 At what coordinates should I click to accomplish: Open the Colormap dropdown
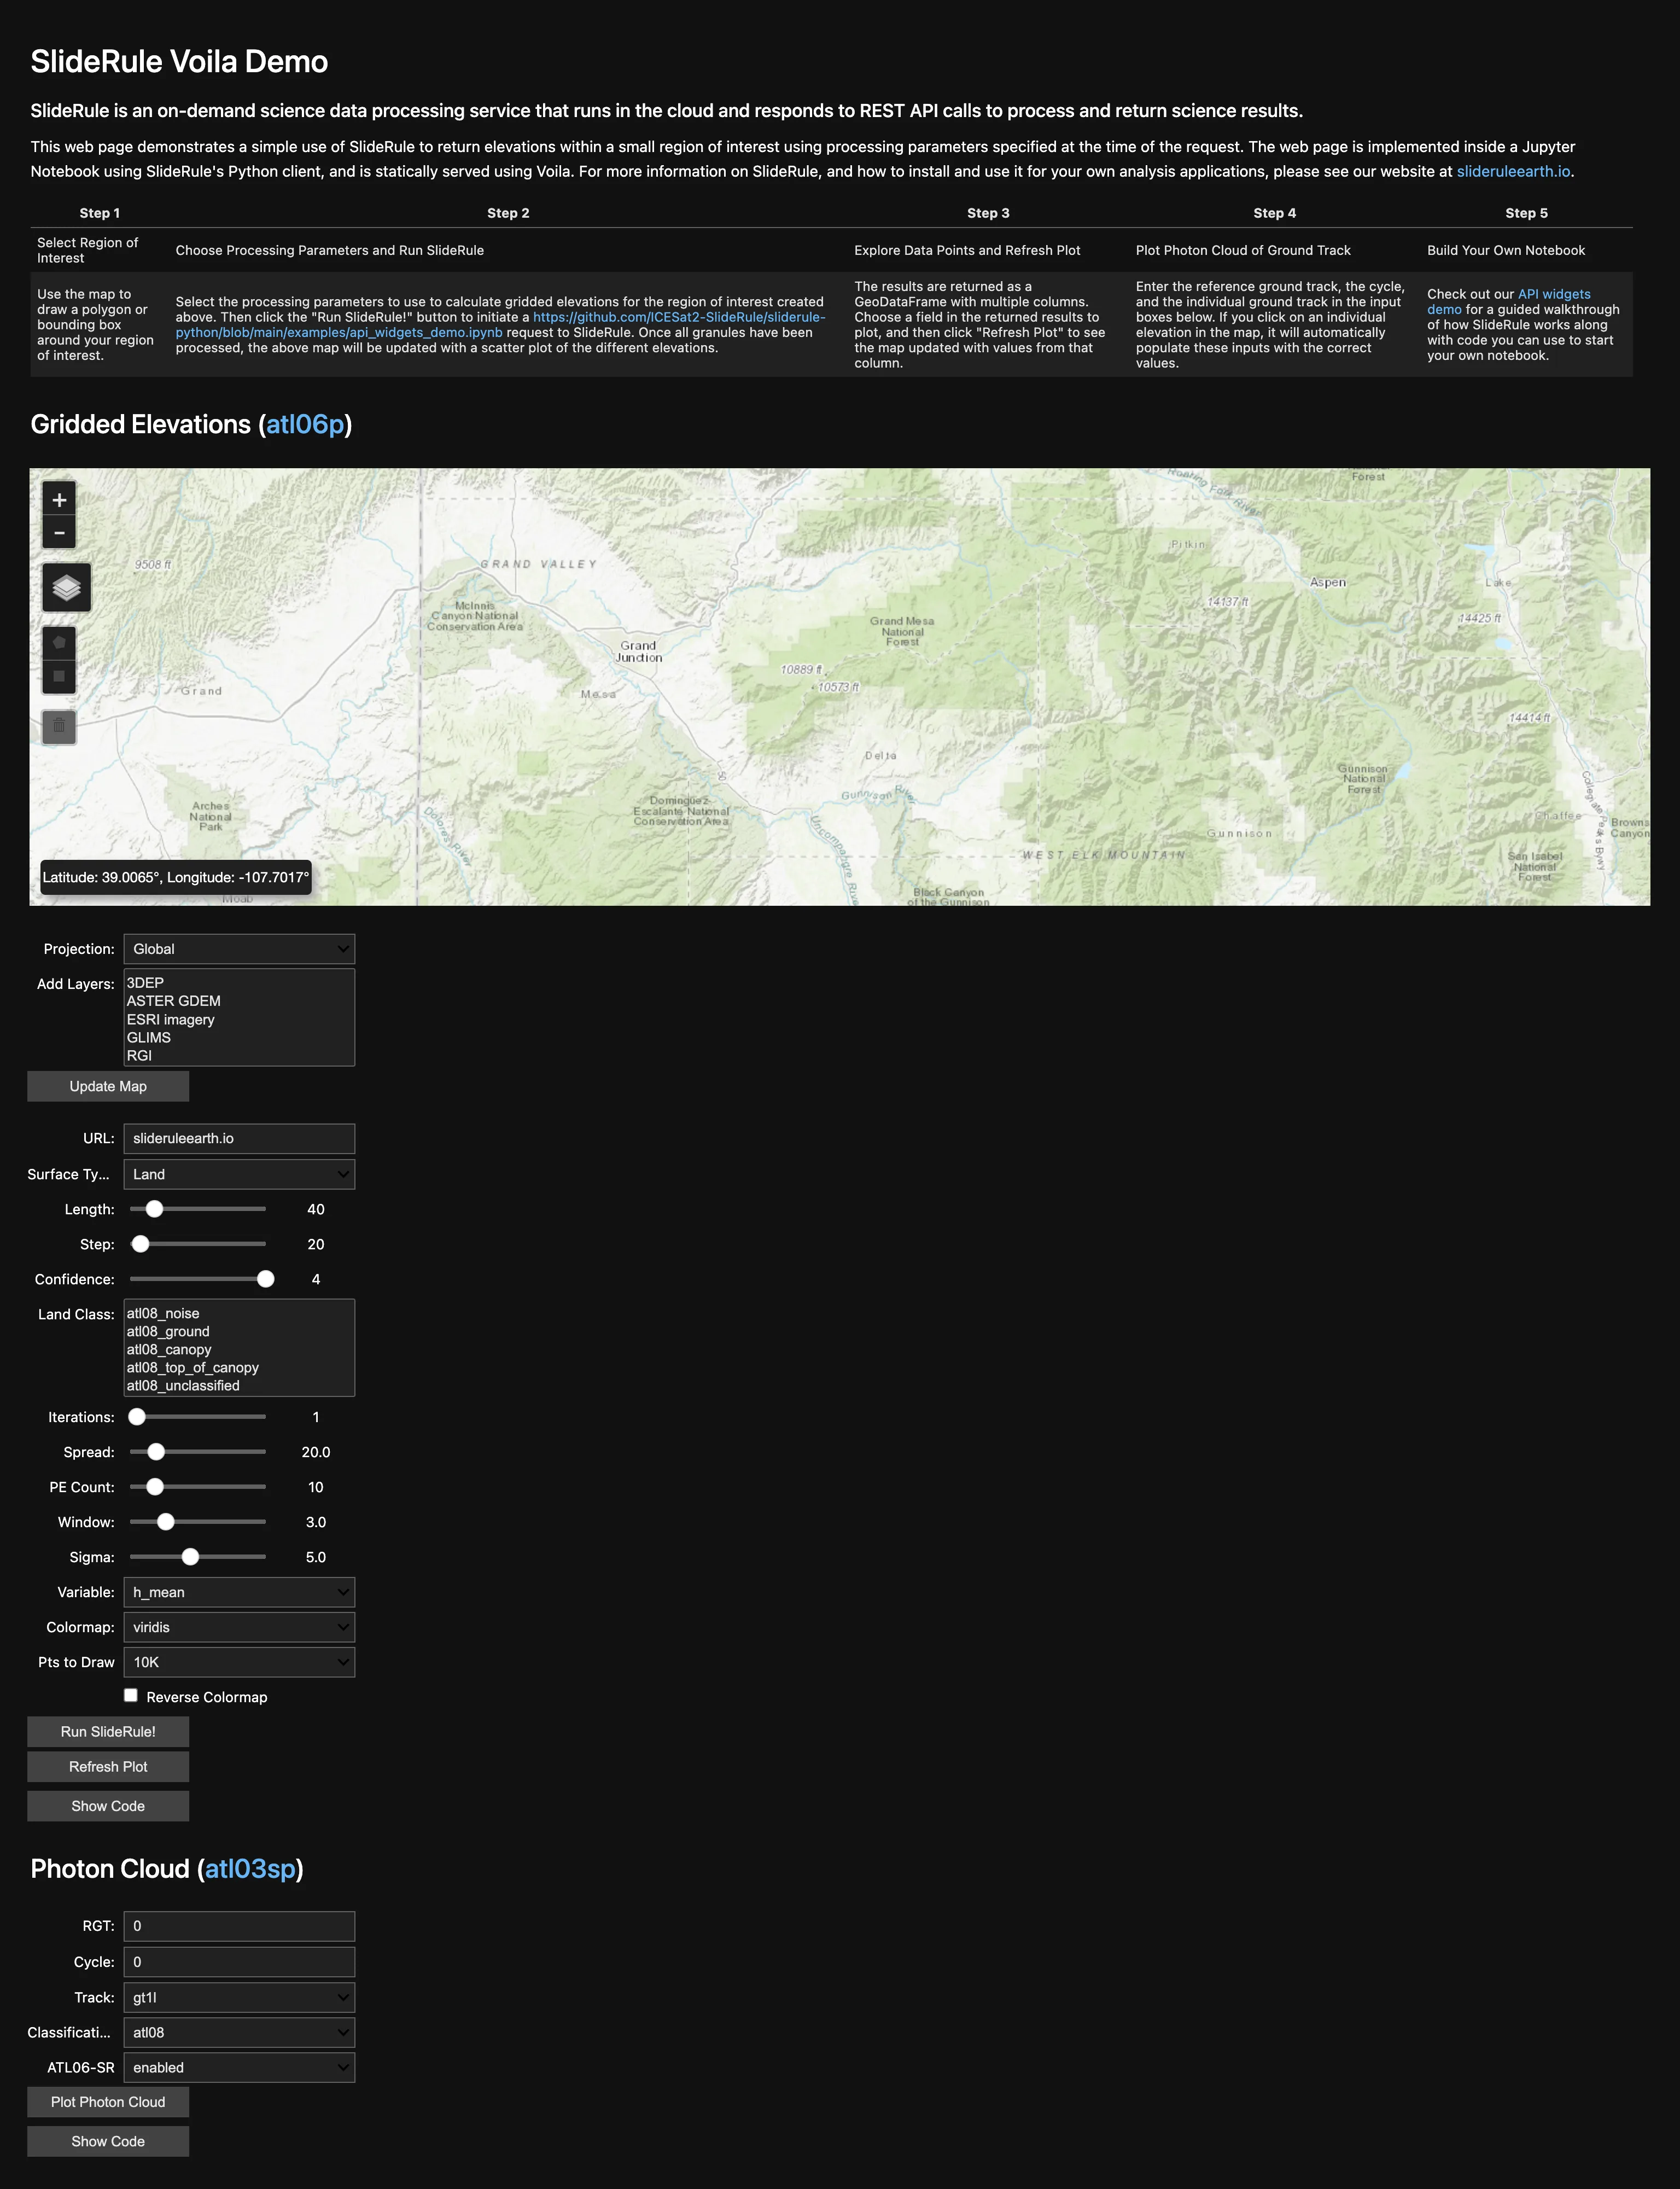239,1627
